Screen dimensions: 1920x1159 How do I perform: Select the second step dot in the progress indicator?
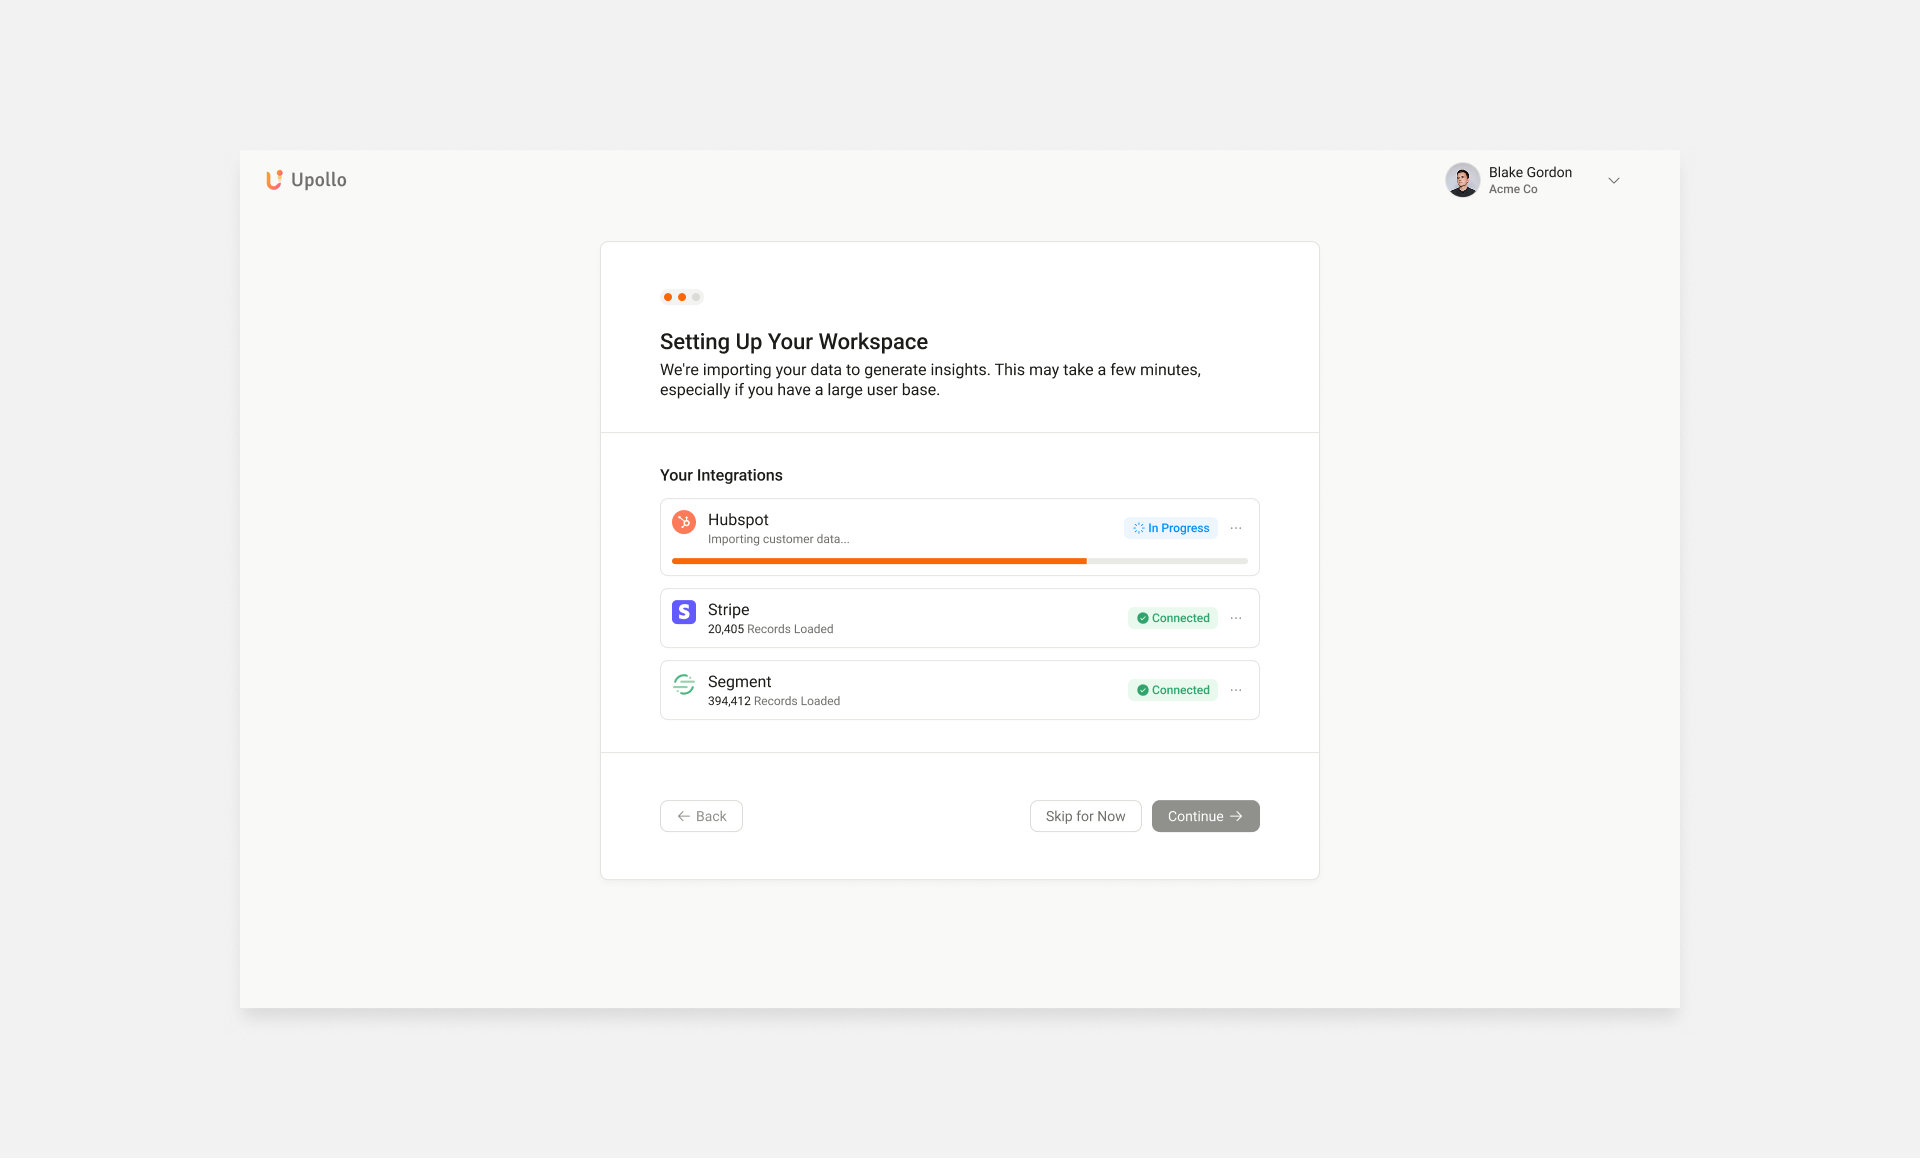681,297
